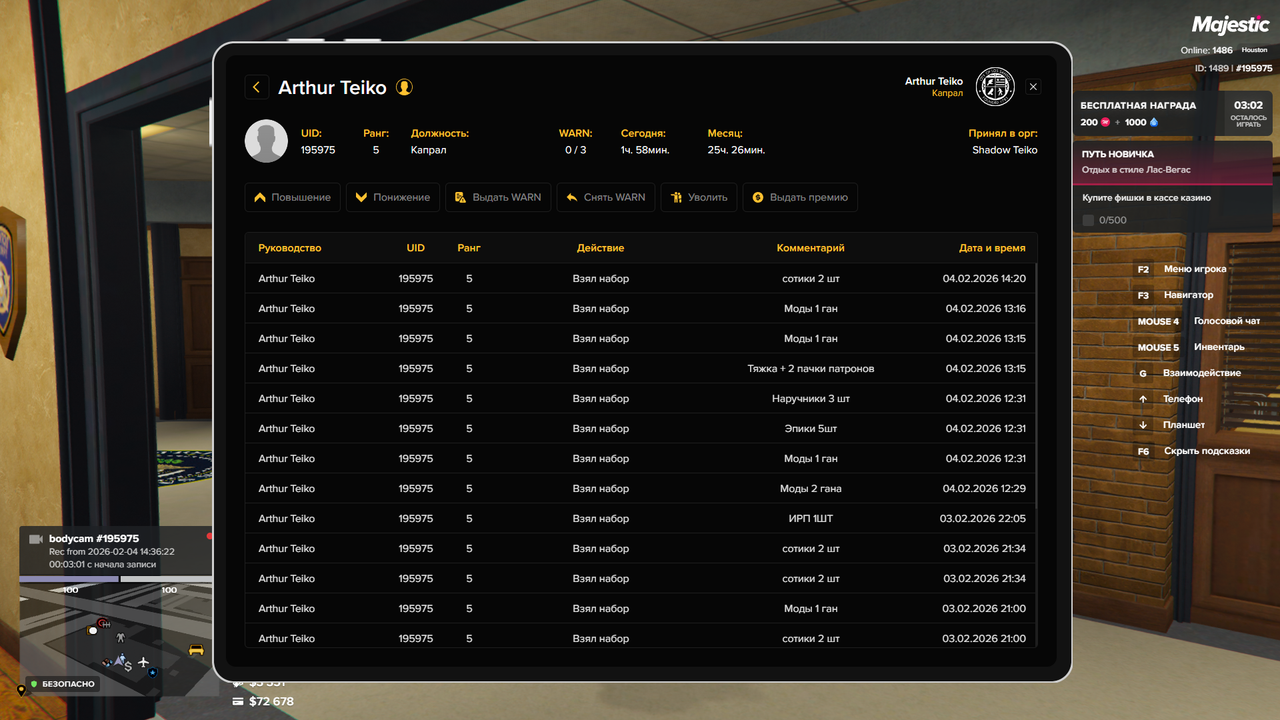Click Выдать премию button
The width and height of the screenshot is (1280, 720).
(800, 197)
